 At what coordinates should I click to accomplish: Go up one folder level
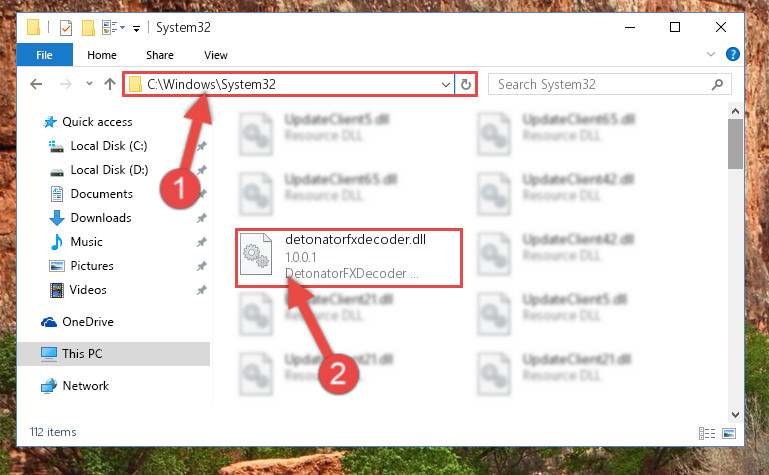click(x=110, y=84)
